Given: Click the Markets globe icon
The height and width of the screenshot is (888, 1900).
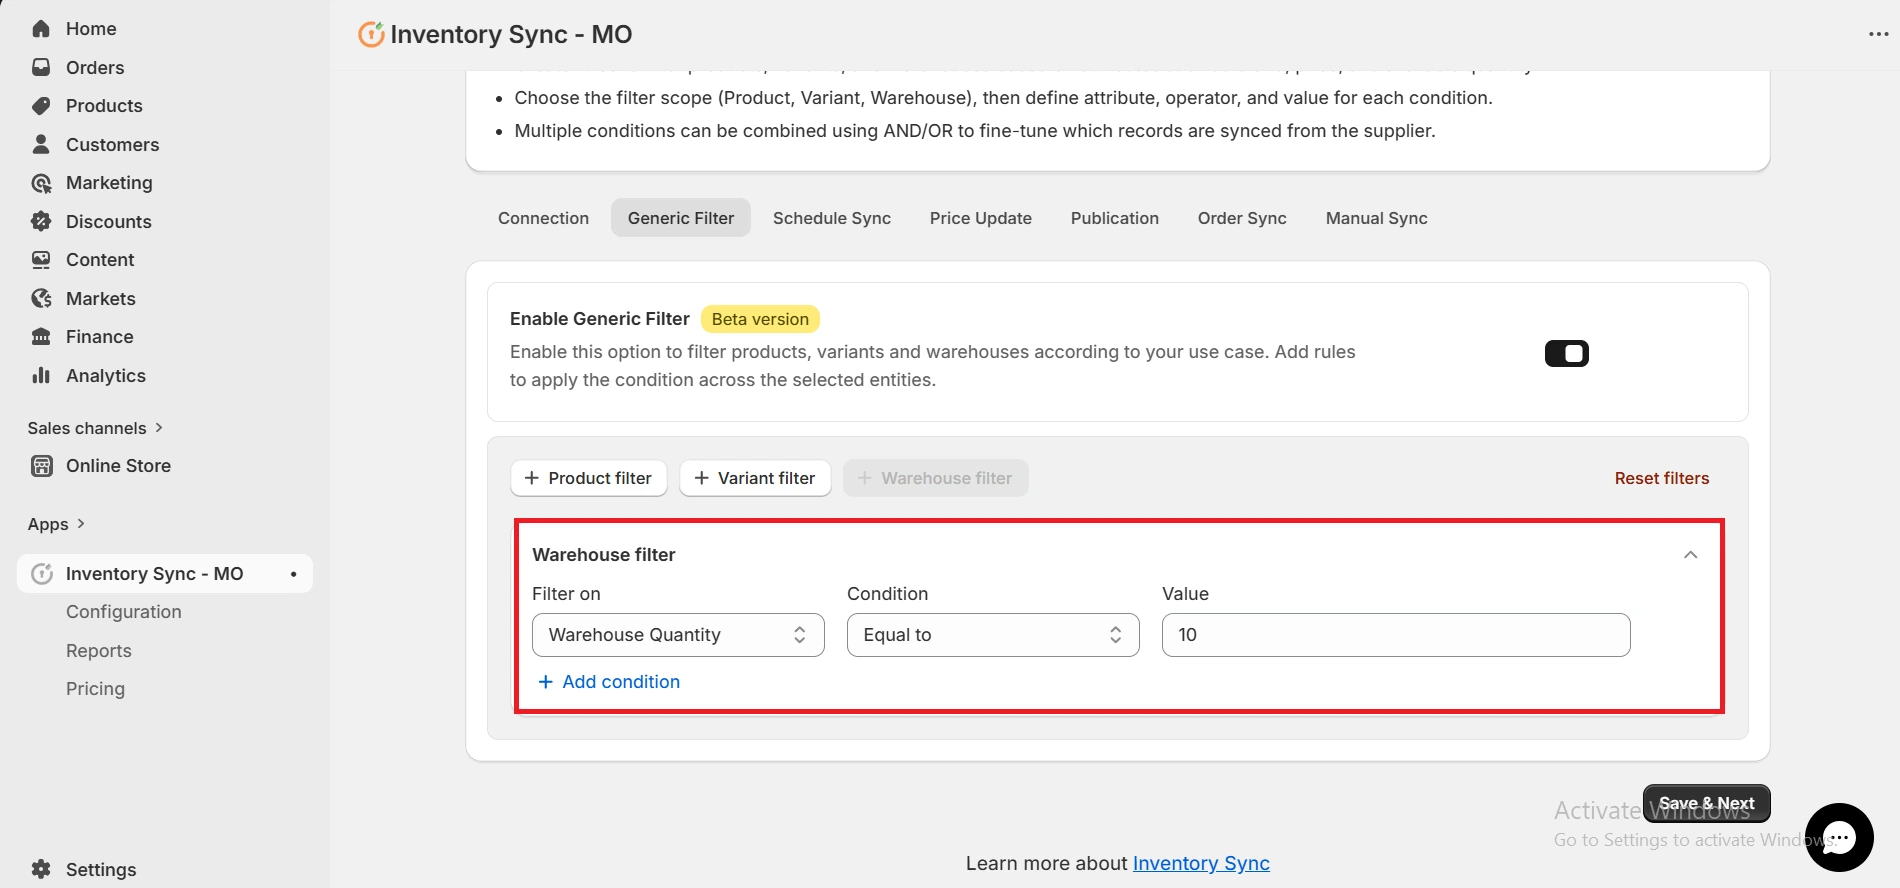Looking at the screenshot, I should [x=41, y=298].
